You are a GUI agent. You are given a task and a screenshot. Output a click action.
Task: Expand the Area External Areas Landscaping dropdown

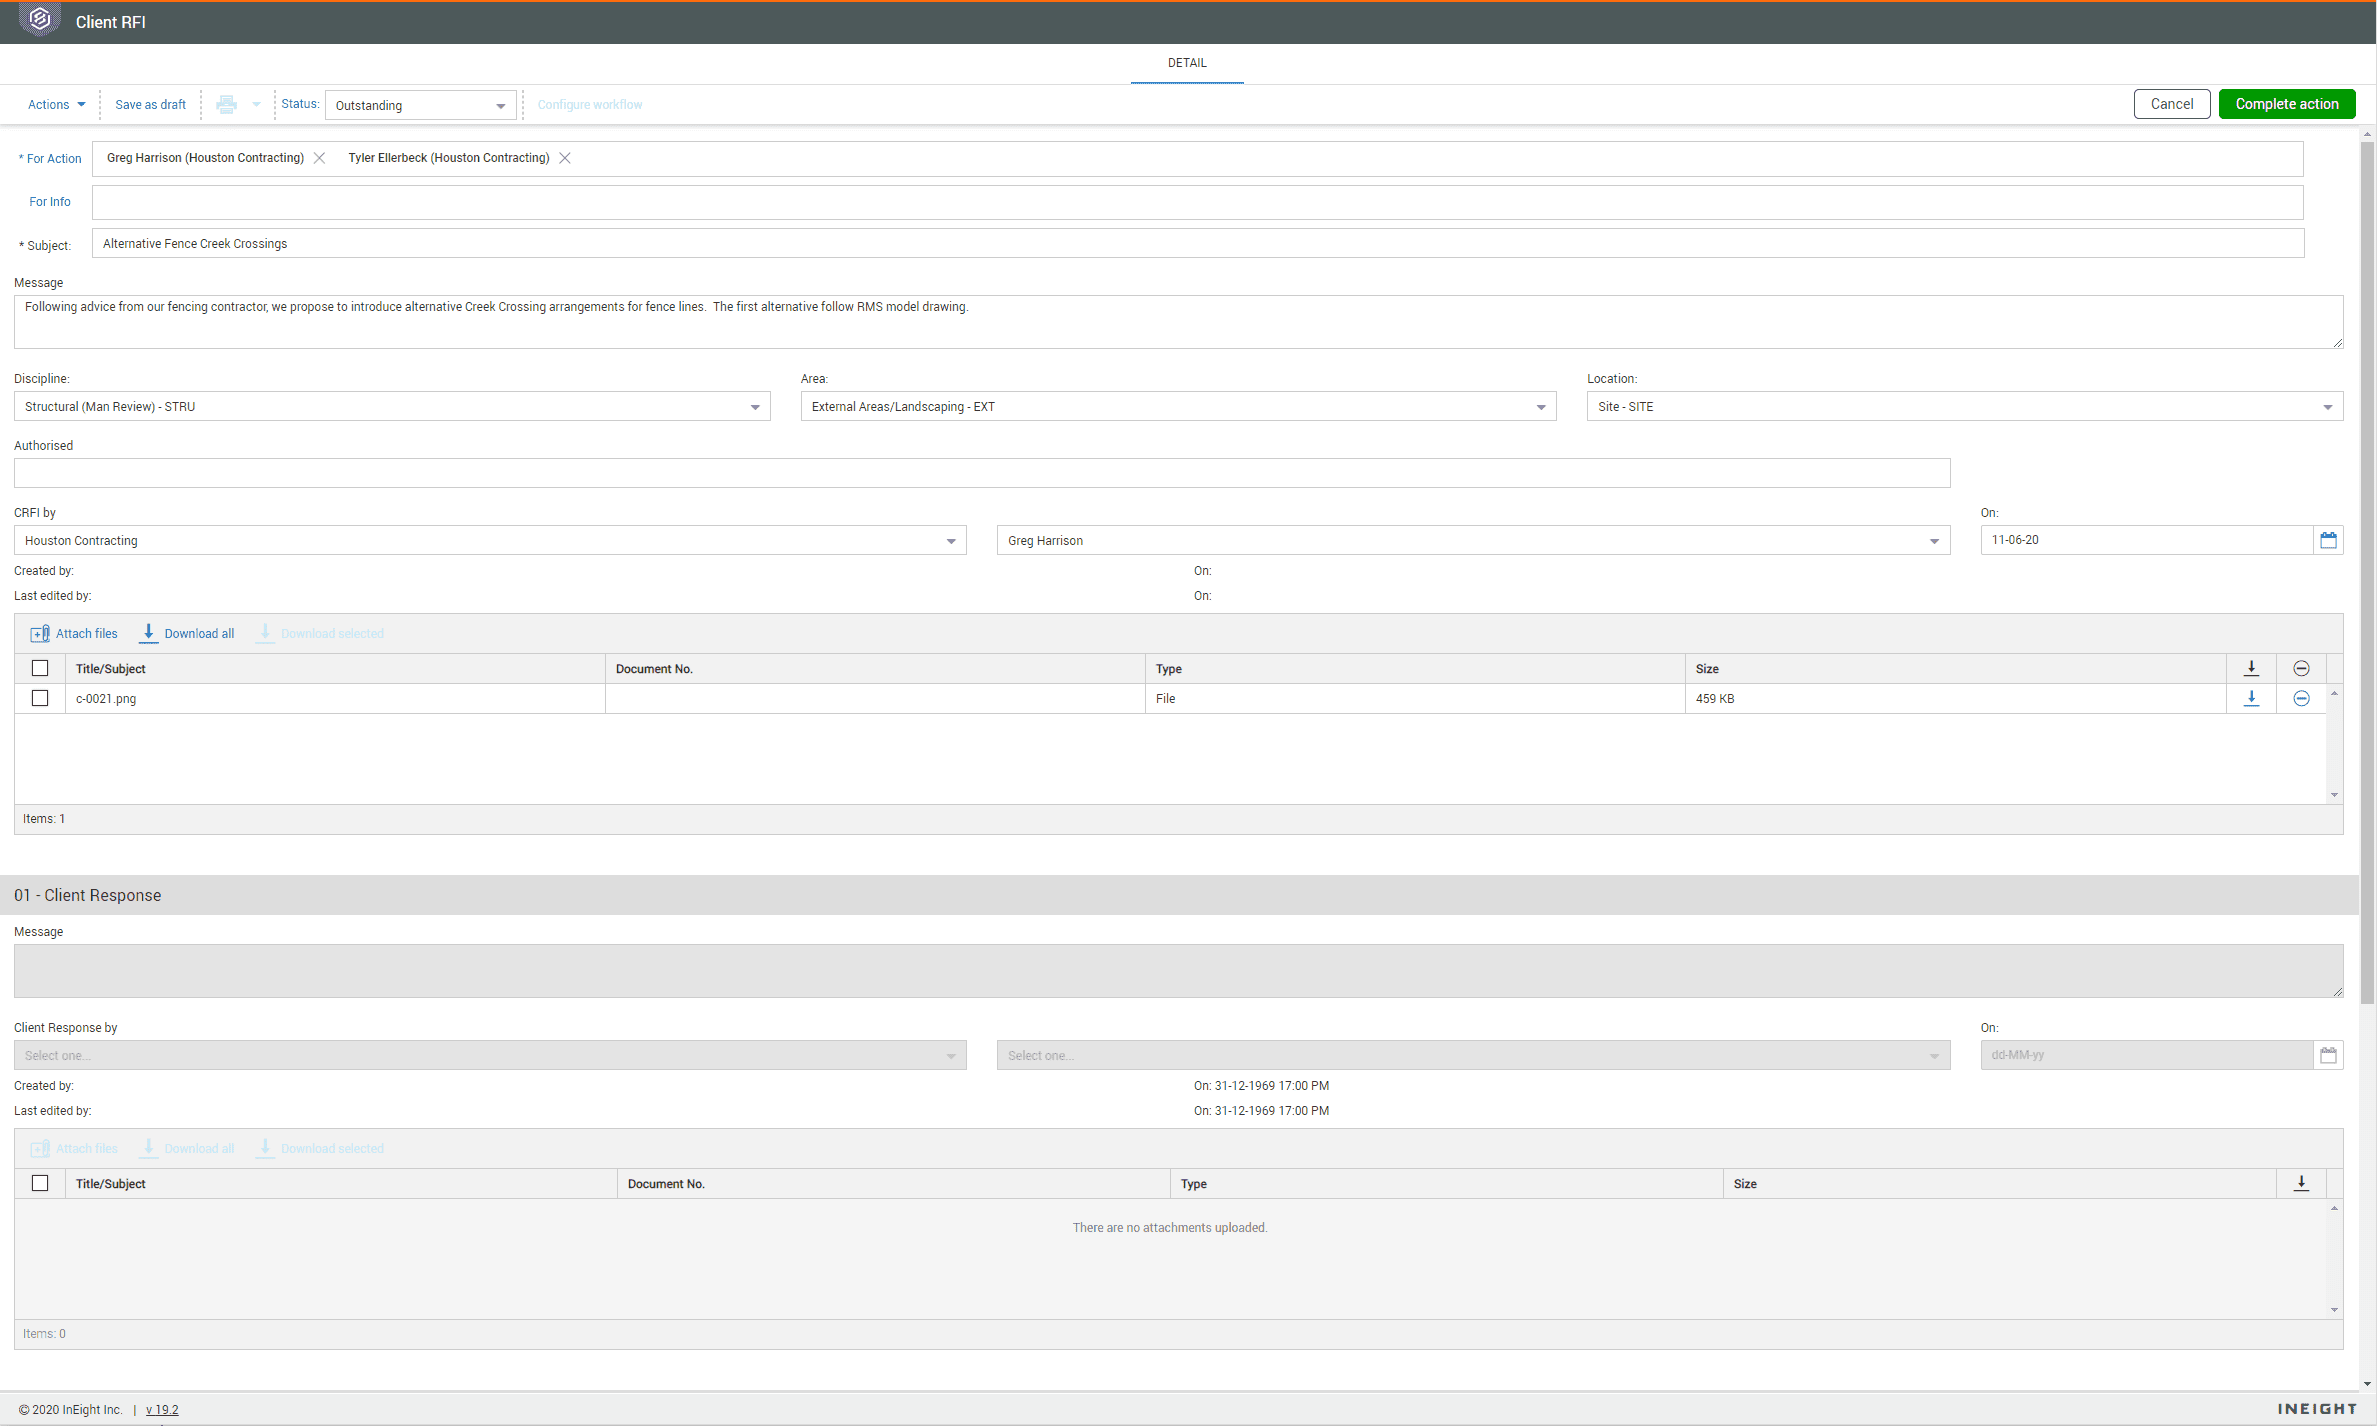[1541, 406]
